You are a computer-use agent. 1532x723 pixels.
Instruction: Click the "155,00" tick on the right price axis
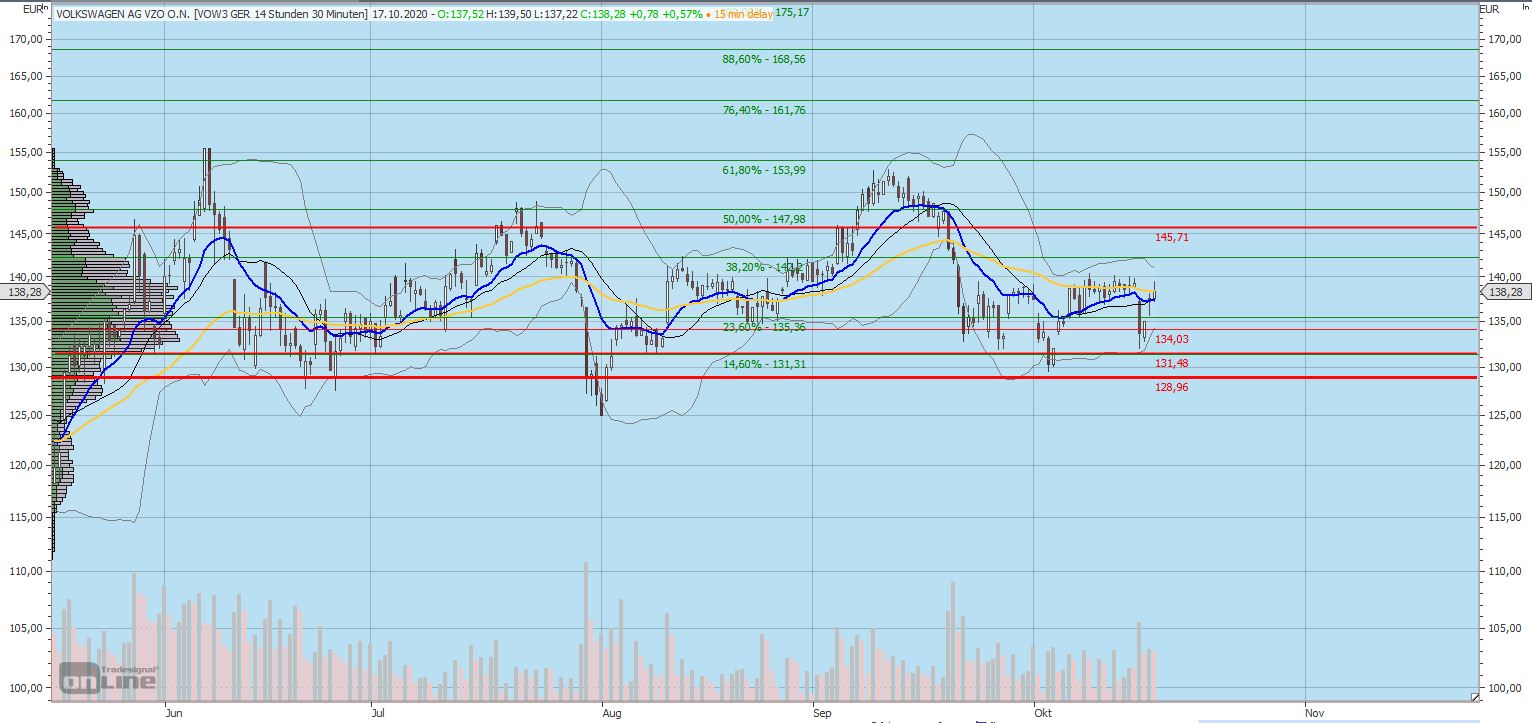point(1506,152)
